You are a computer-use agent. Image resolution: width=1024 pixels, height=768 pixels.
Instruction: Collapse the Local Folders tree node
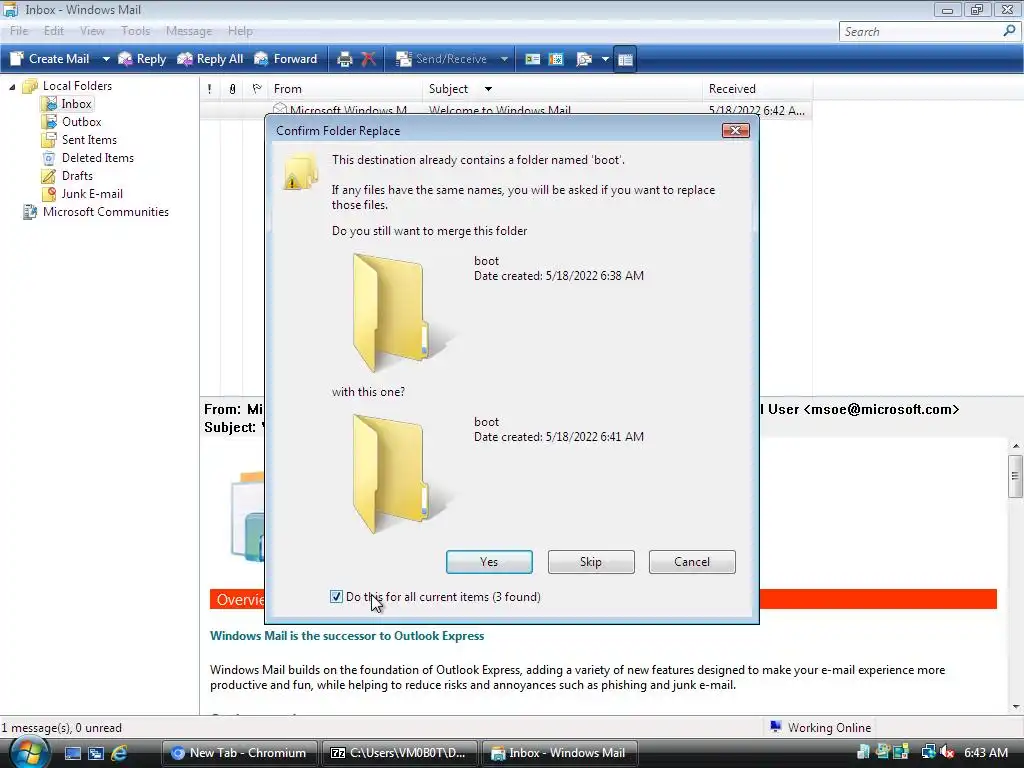(x=12, y=86)
